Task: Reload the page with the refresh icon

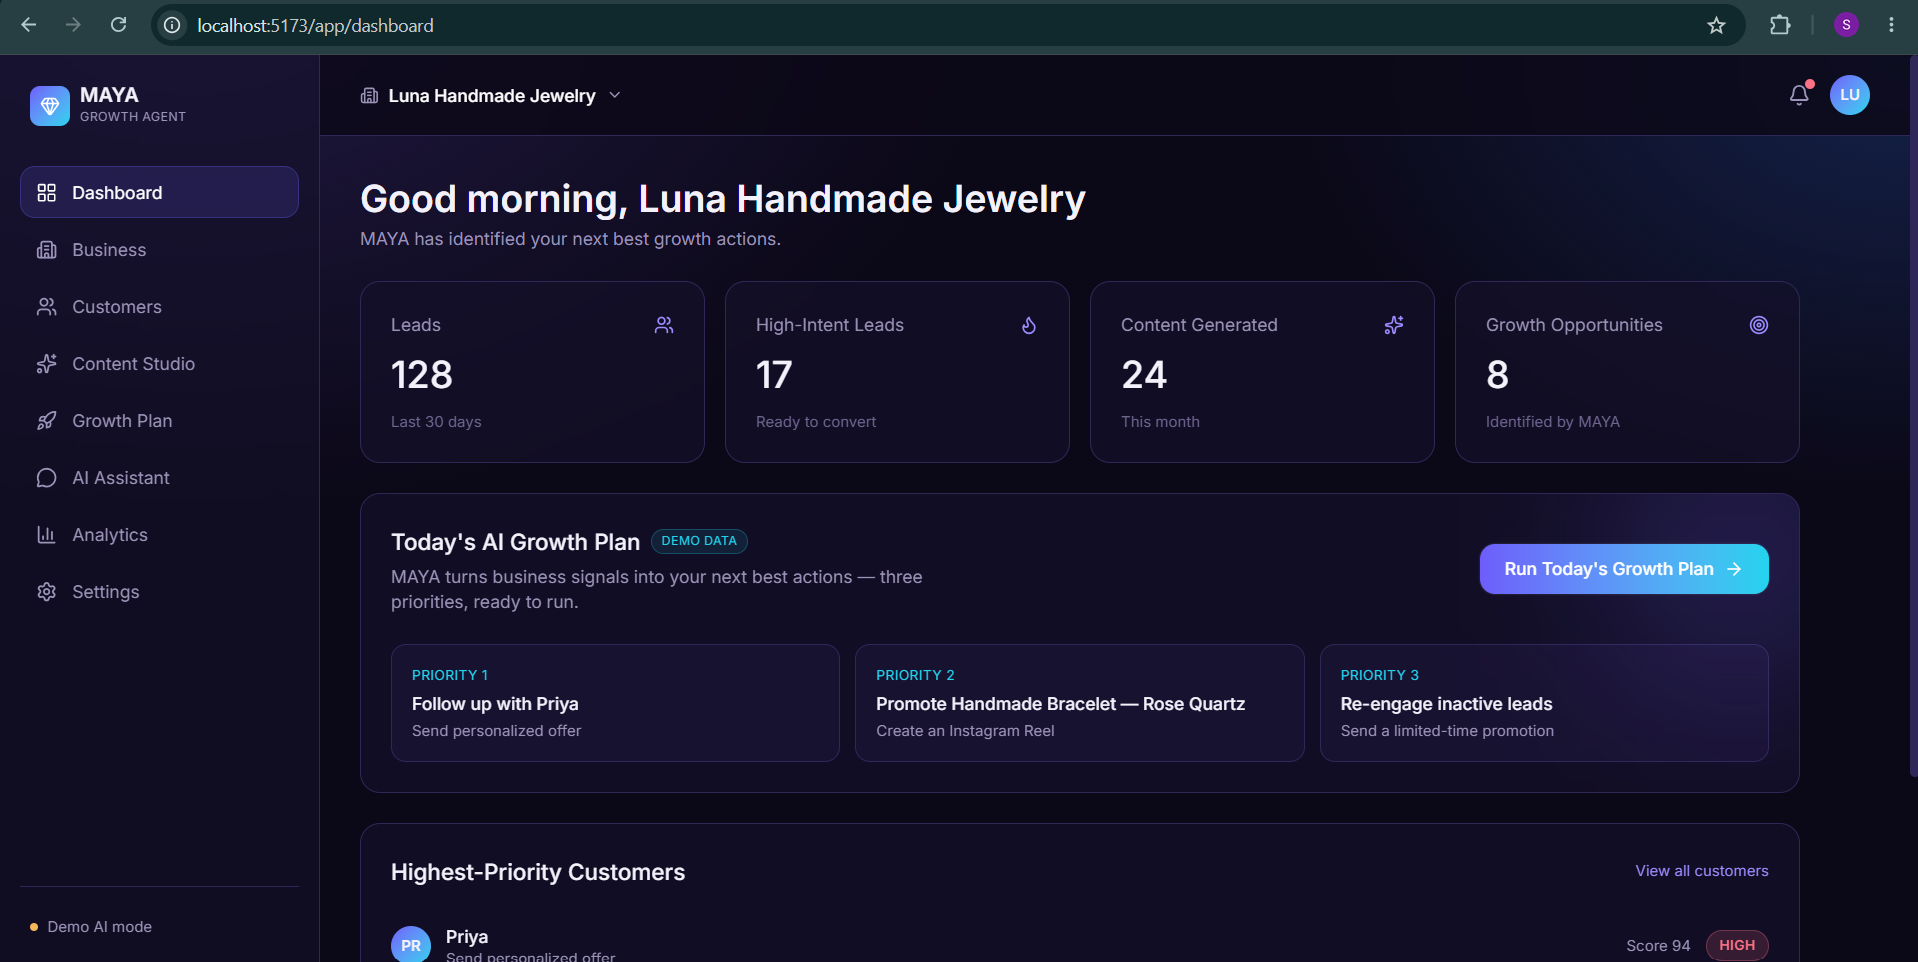Action: [118, 25]
